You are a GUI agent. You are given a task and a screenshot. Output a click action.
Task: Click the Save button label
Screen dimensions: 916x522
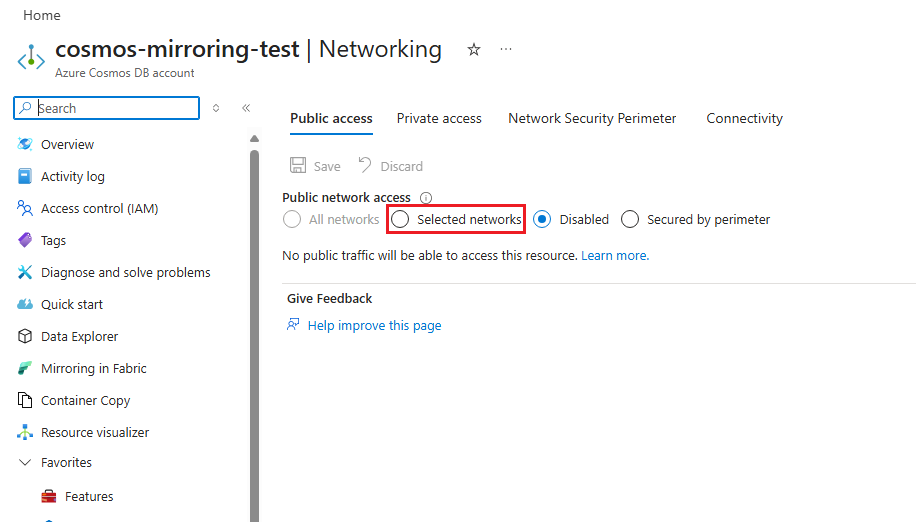[327, 166]
